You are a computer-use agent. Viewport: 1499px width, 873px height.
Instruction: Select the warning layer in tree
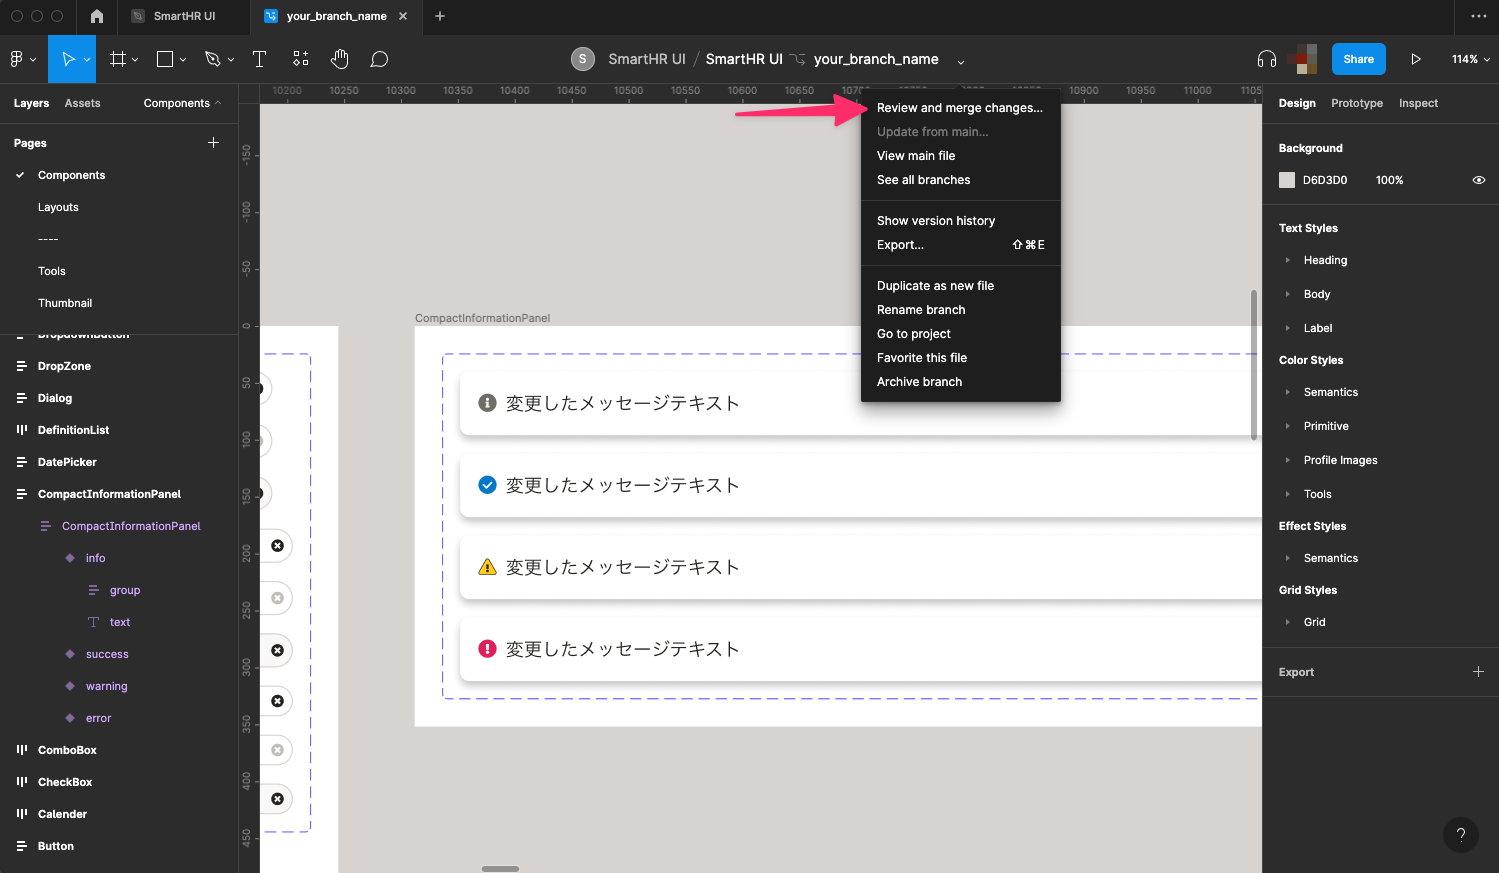[x=106, y=686]
